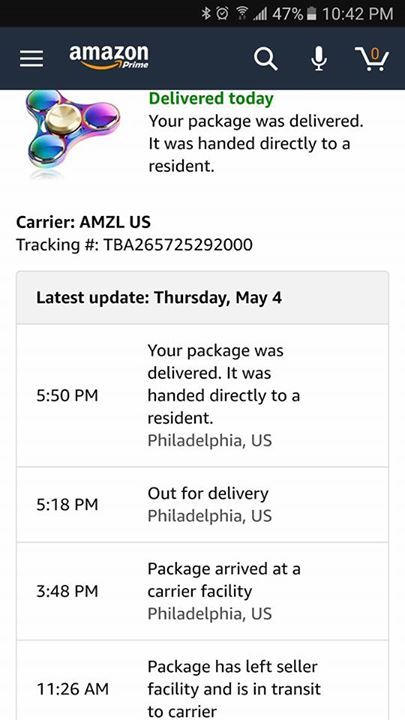Image resolution: width=405 pixels, height=720 pixels.
Task: Open the shopping cart icon
Action: point(372,59)
